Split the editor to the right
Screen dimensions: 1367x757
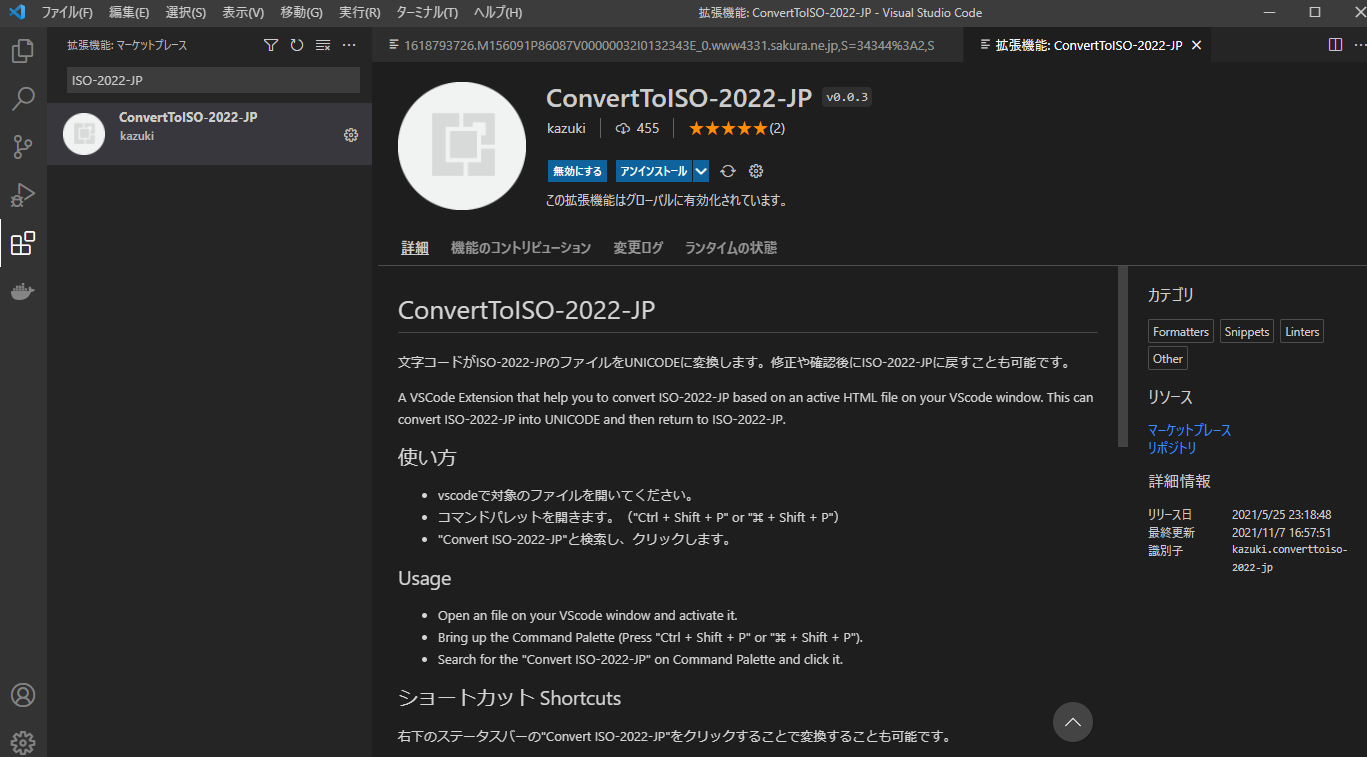point(1335,45)
